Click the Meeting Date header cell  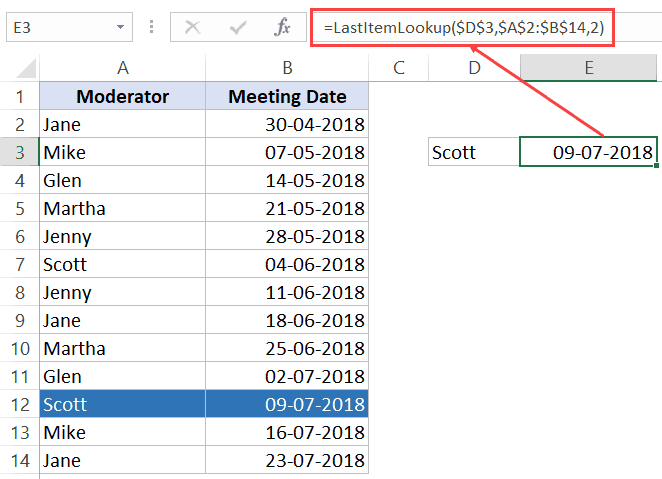tap(287, 96)
